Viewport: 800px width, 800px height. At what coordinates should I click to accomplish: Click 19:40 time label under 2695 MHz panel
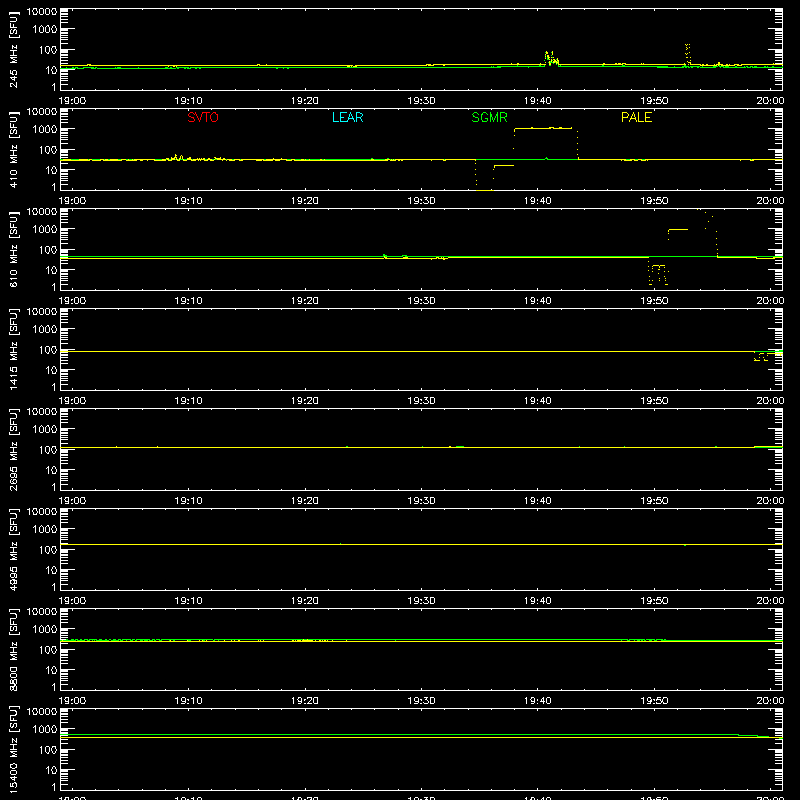click(x=537, y=501)
